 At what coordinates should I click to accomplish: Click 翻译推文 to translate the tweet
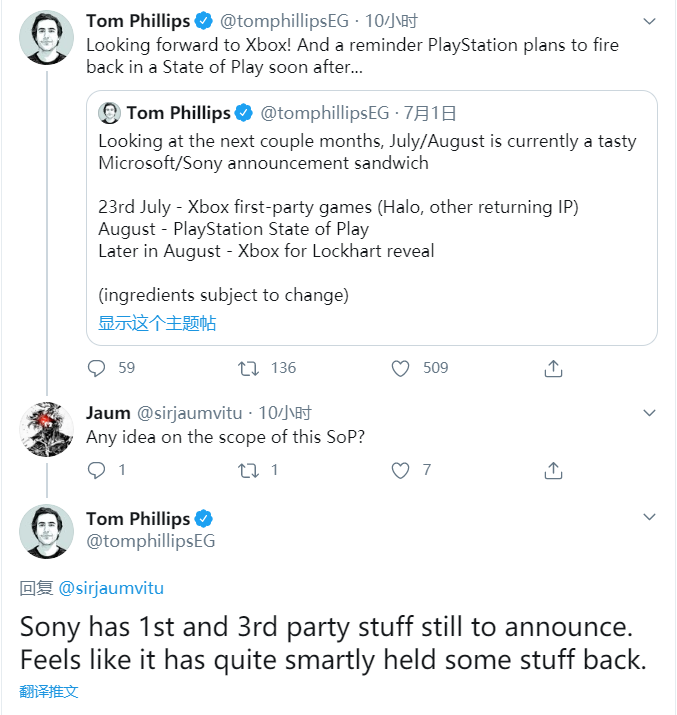(49, 691)
